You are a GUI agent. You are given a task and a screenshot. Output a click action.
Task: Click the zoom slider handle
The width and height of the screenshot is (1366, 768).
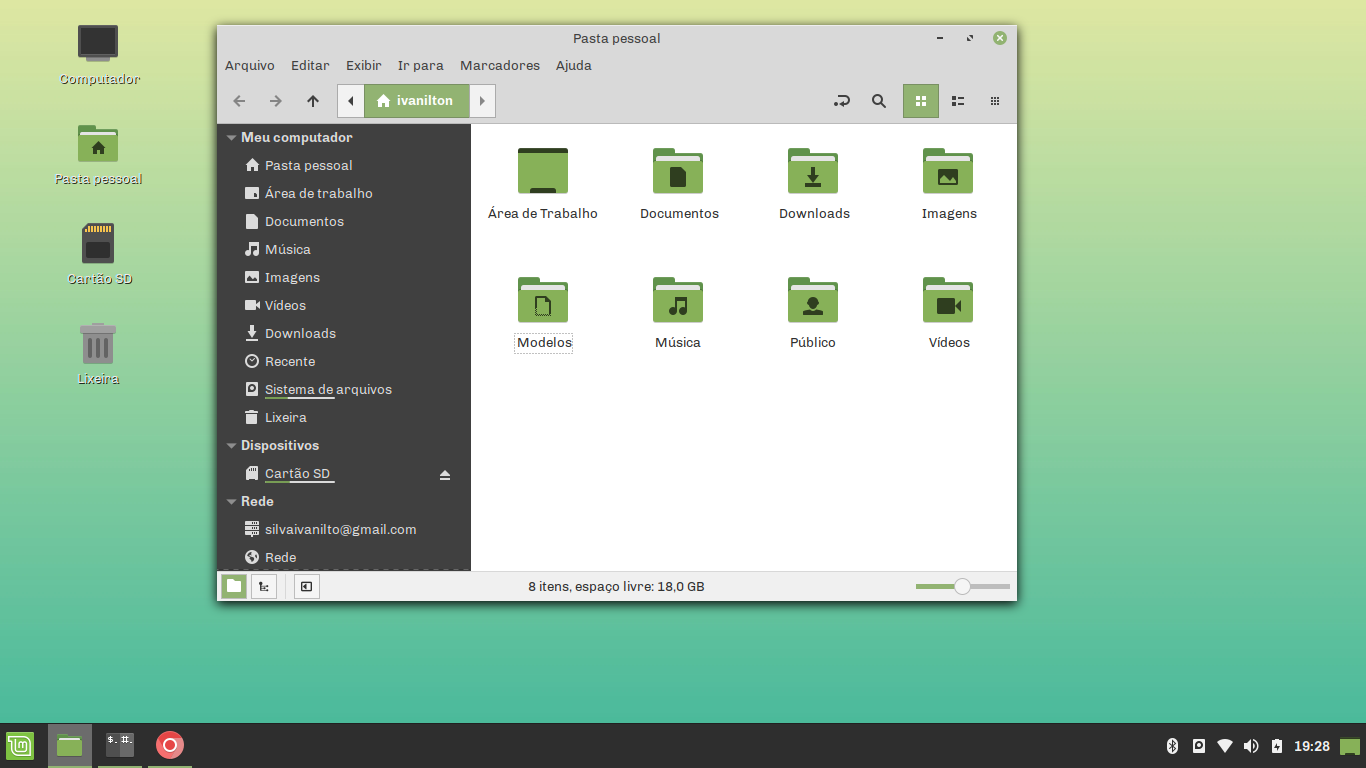(x=962, y=587)
